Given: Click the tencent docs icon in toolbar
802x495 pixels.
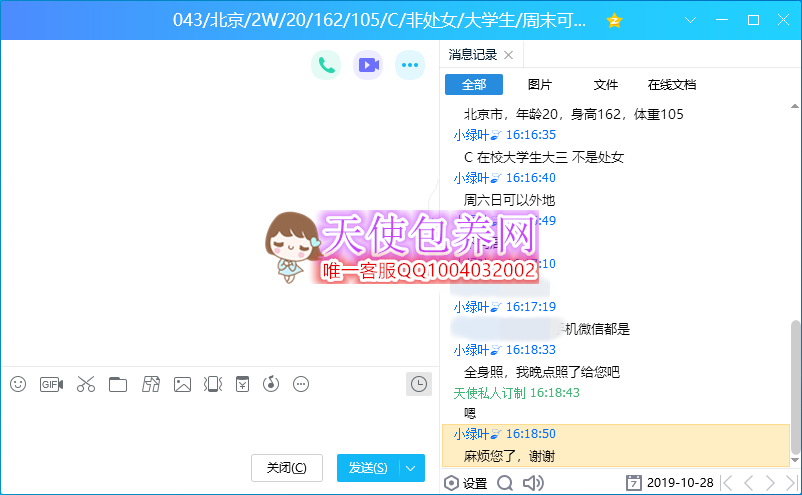Looking at the screenshot, I should point(151,384).
